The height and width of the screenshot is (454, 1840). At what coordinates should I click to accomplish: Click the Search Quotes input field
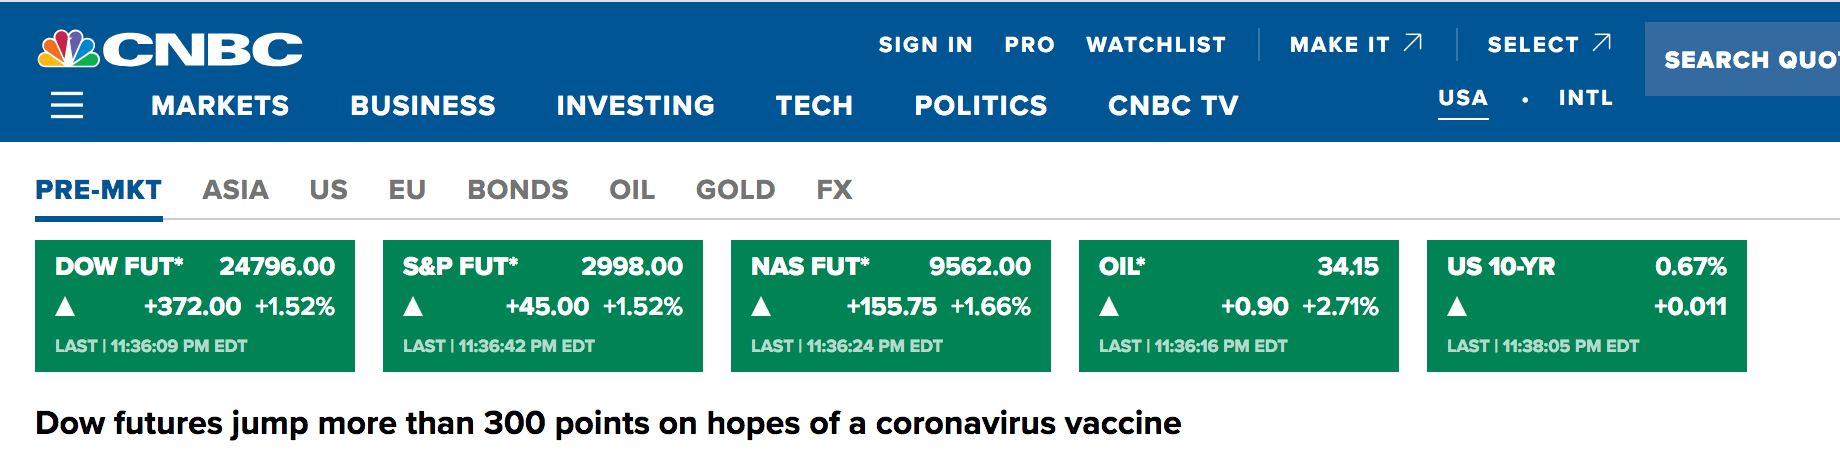tap(1748, 60)
